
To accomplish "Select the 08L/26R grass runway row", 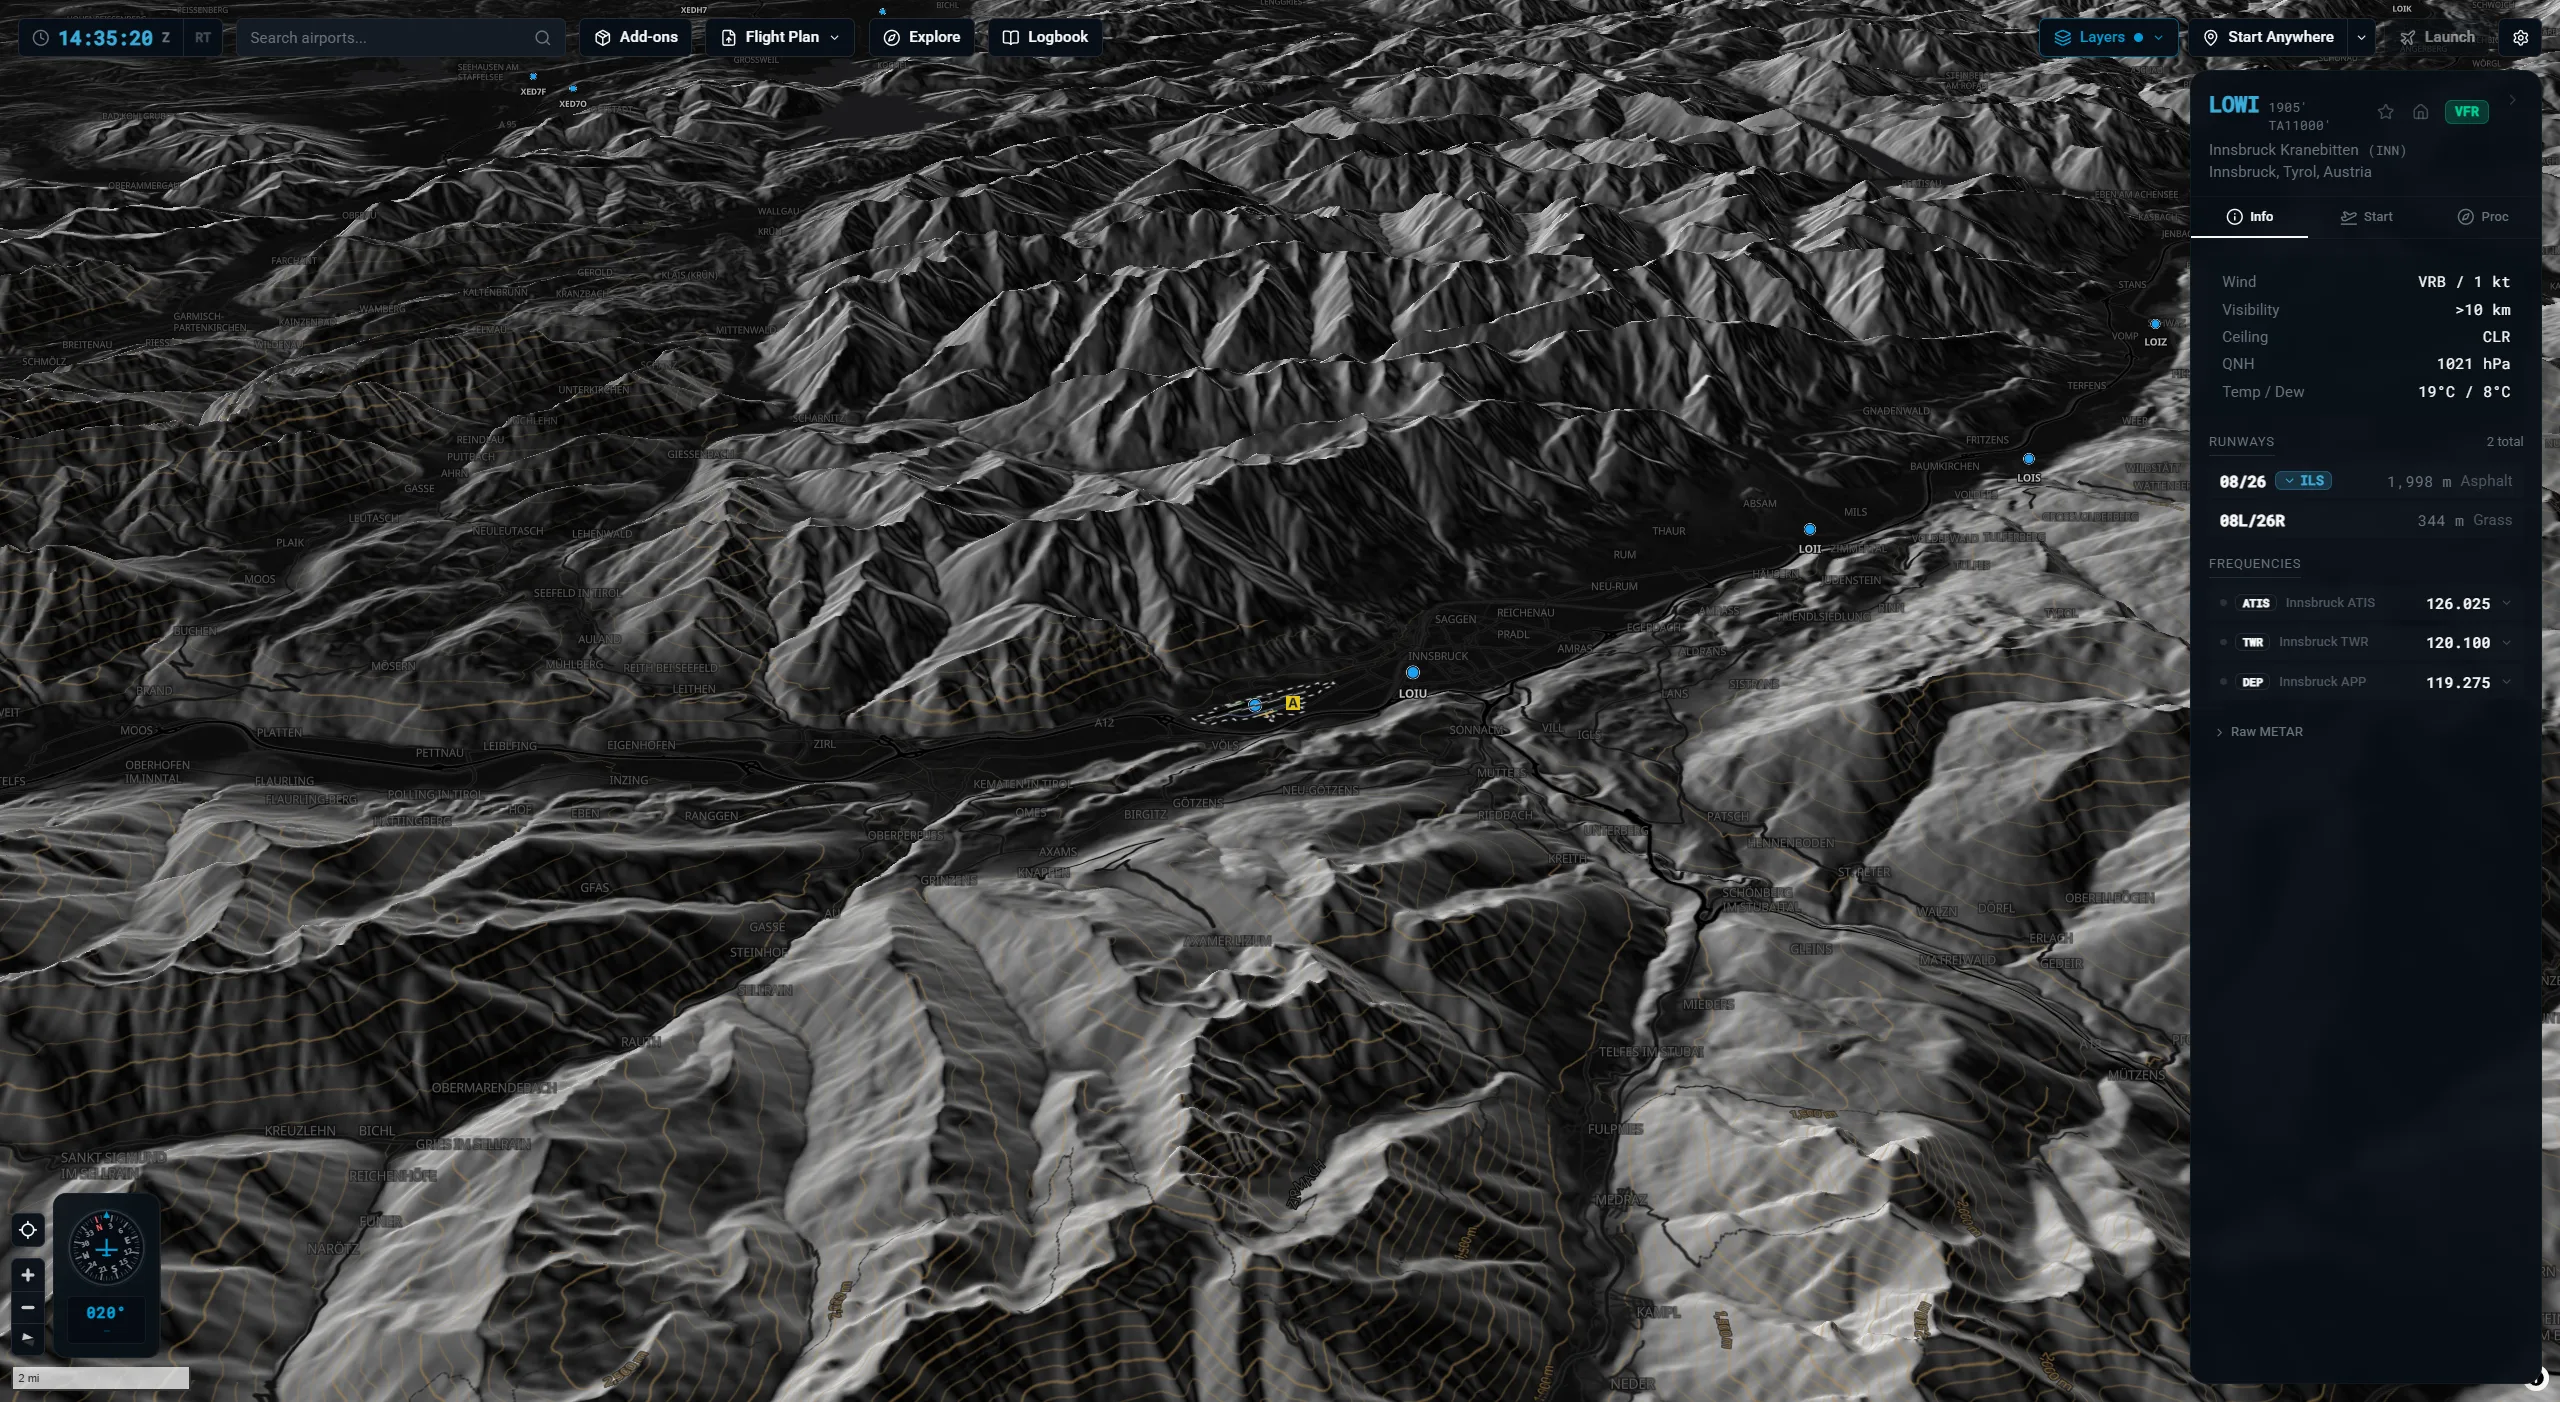I will pyautogui.click(x=2365, y=521).
